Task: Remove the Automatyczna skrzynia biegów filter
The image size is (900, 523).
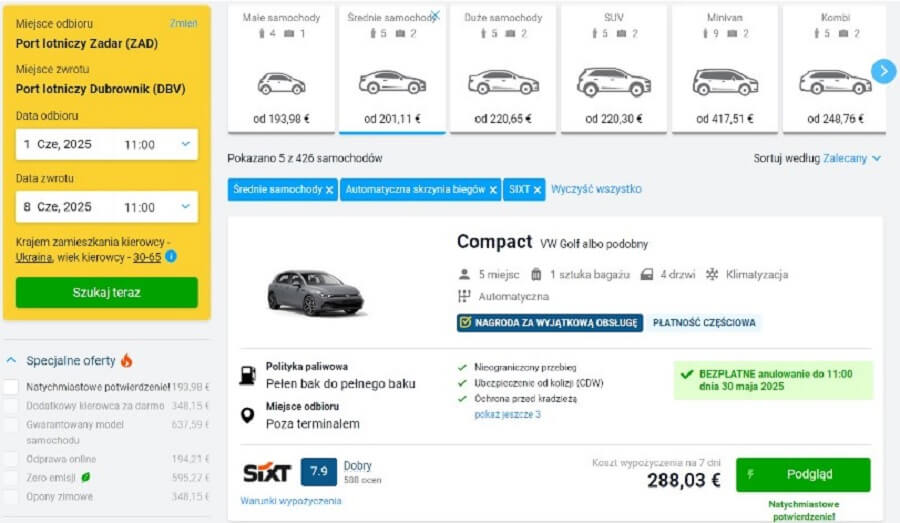Action: [493, 189]
